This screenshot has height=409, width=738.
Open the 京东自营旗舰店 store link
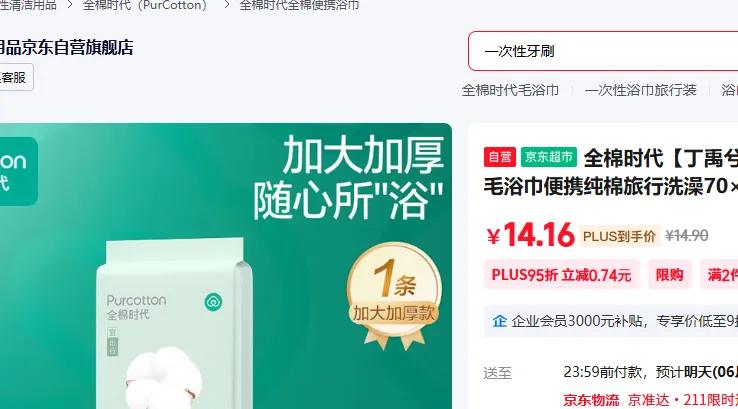click(x=67, y=48)
